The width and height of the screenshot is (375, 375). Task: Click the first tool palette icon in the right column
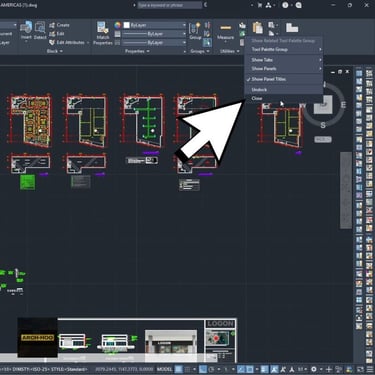click(369, 73)
